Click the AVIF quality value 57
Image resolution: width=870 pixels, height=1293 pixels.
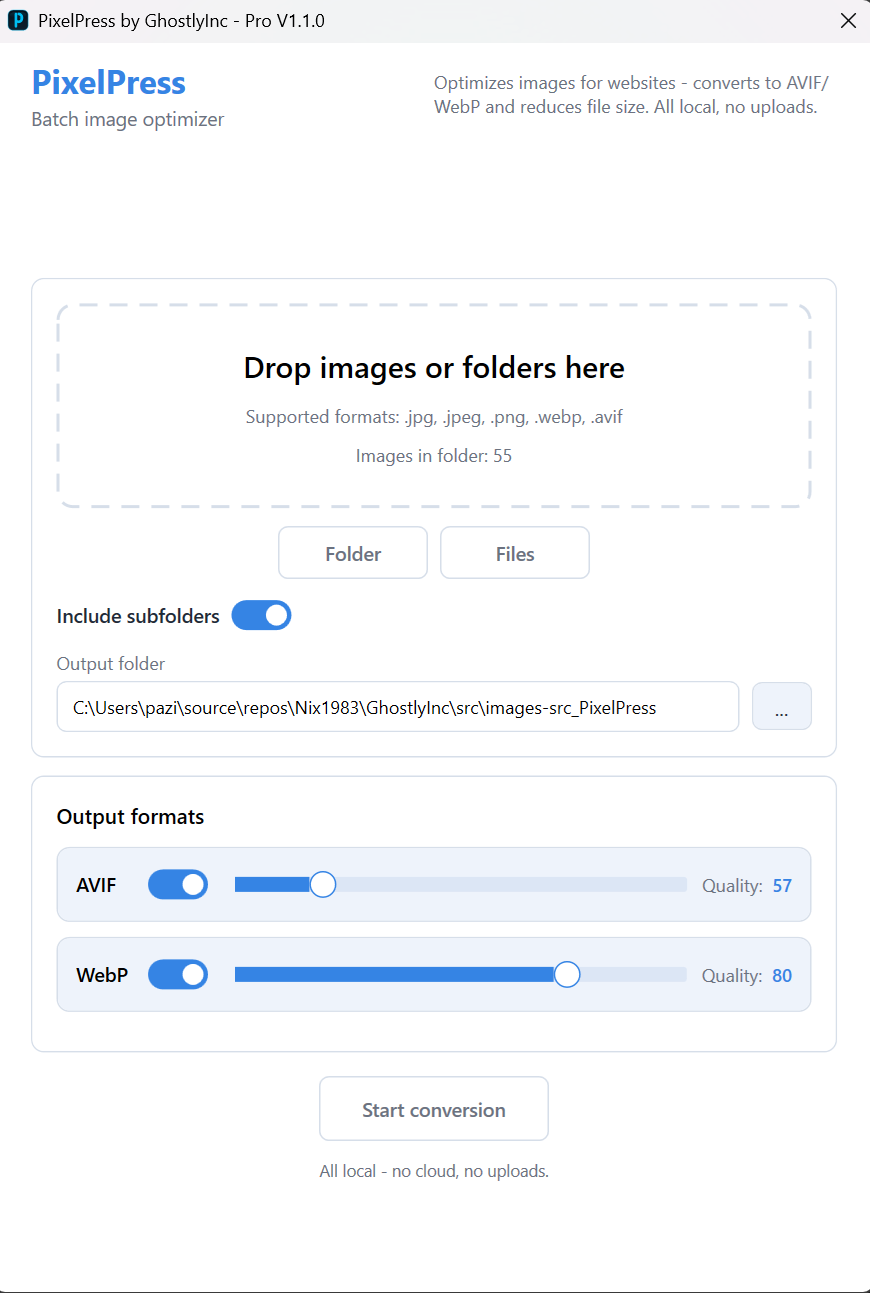click(x=782, y=885)
